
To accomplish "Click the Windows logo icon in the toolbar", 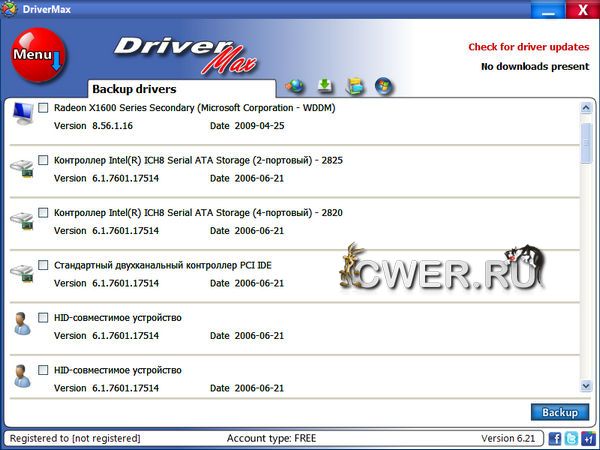I will tap(382, 86).
